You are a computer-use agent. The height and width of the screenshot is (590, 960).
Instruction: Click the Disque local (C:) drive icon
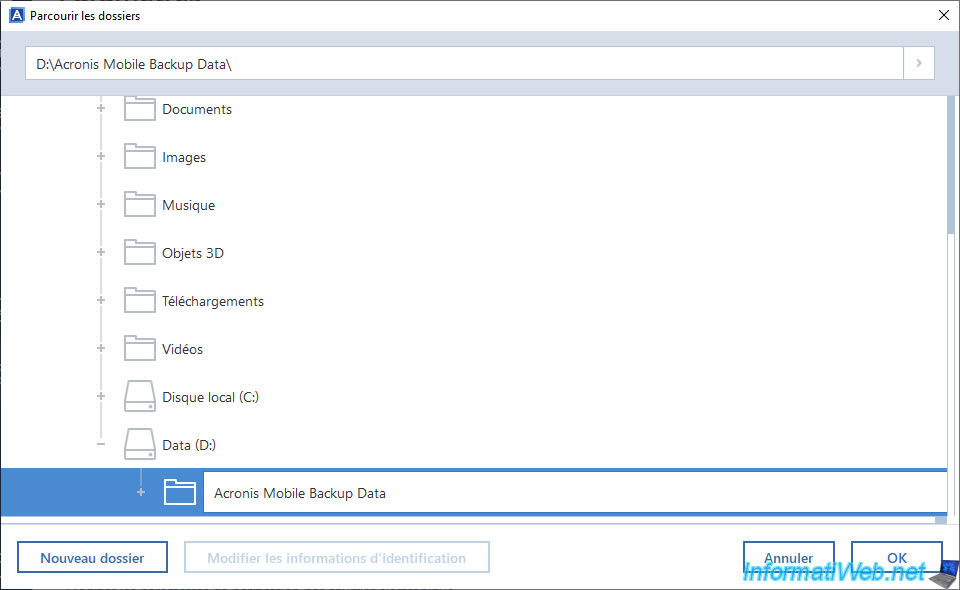pyautogui.click(x=140, y=396)
